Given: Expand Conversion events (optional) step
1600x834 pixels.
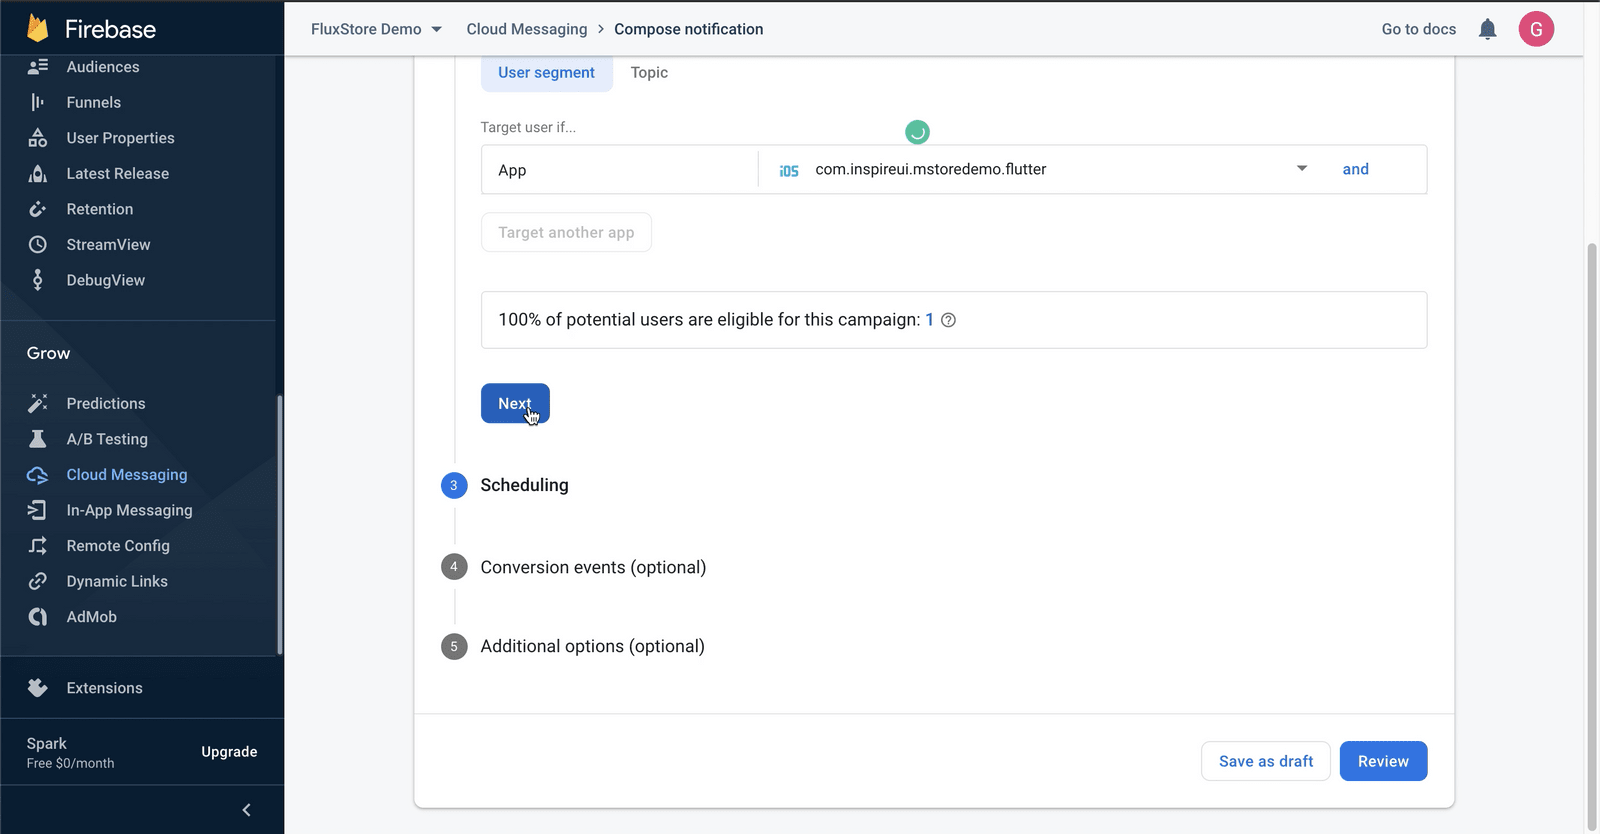Looking at the screenshot, I should click(x=593, y=567).
